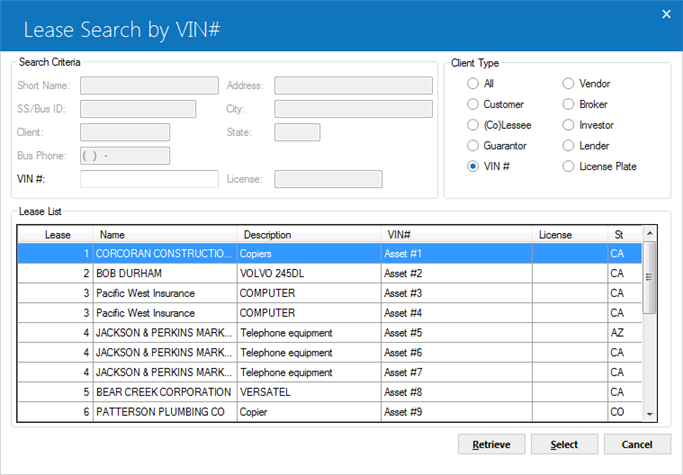Click the Asset #9 VIN cell
The image size is (683, 475).
(457, 412)
